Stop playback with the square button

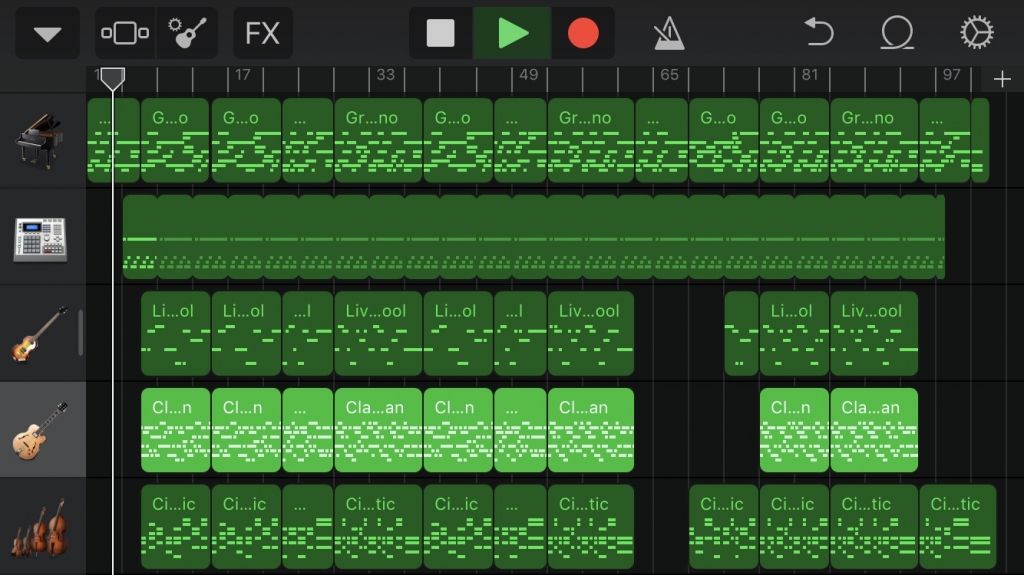coord(441,33)
